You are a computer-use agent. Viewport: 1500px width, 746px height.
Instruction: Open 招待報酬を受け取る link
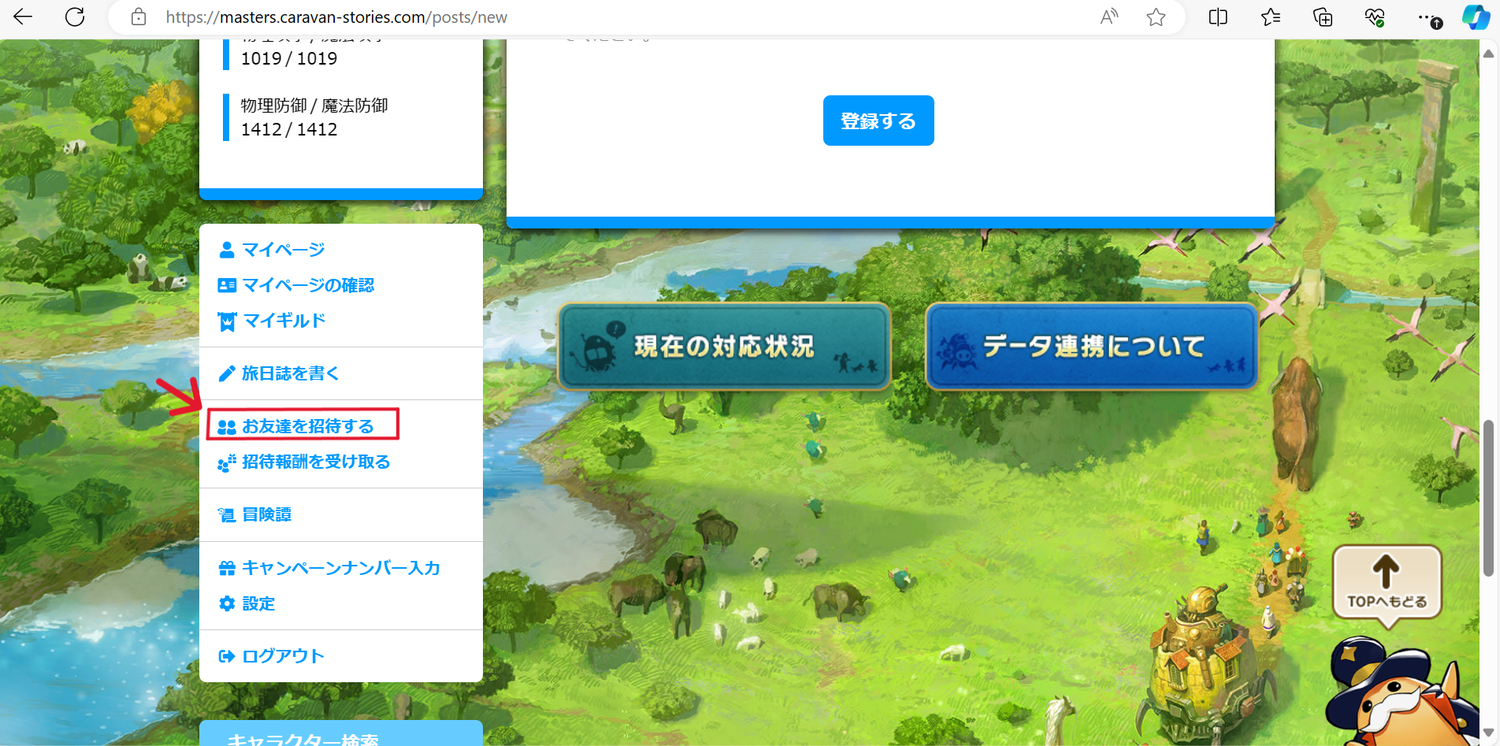[315, 462]
